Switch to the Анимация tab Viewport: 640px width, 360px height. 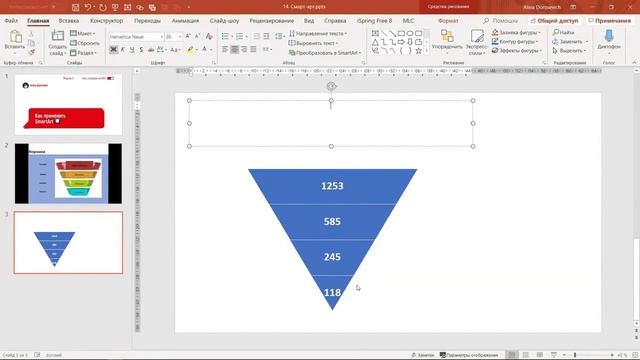click(185, 20)
